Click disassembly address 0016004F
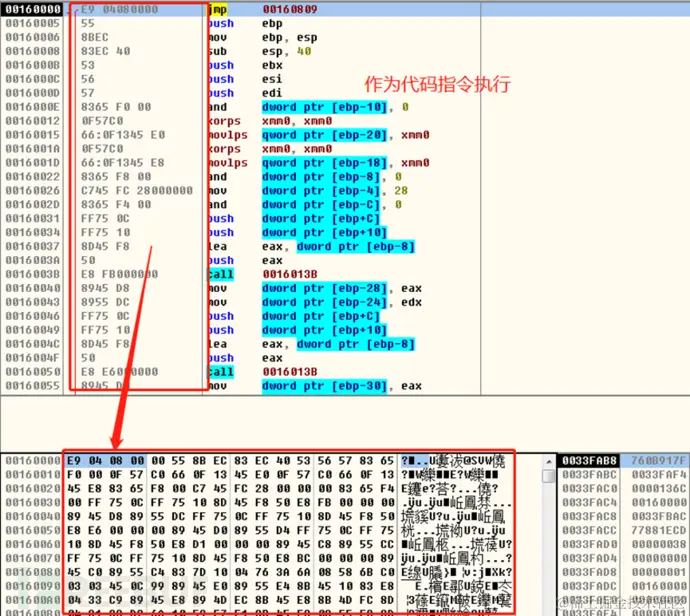690x616 pixels. coord(33,358)
